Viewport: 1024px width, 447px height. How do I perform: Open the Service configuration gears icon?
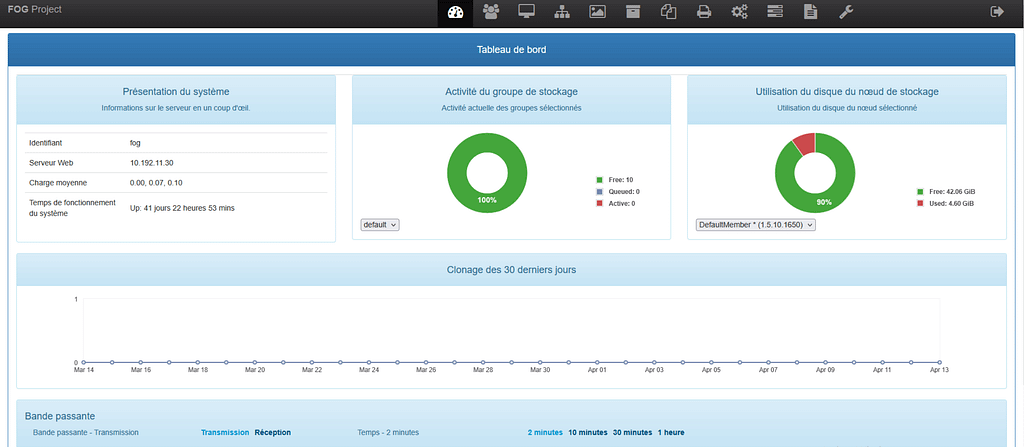click(x=739, y=12)
